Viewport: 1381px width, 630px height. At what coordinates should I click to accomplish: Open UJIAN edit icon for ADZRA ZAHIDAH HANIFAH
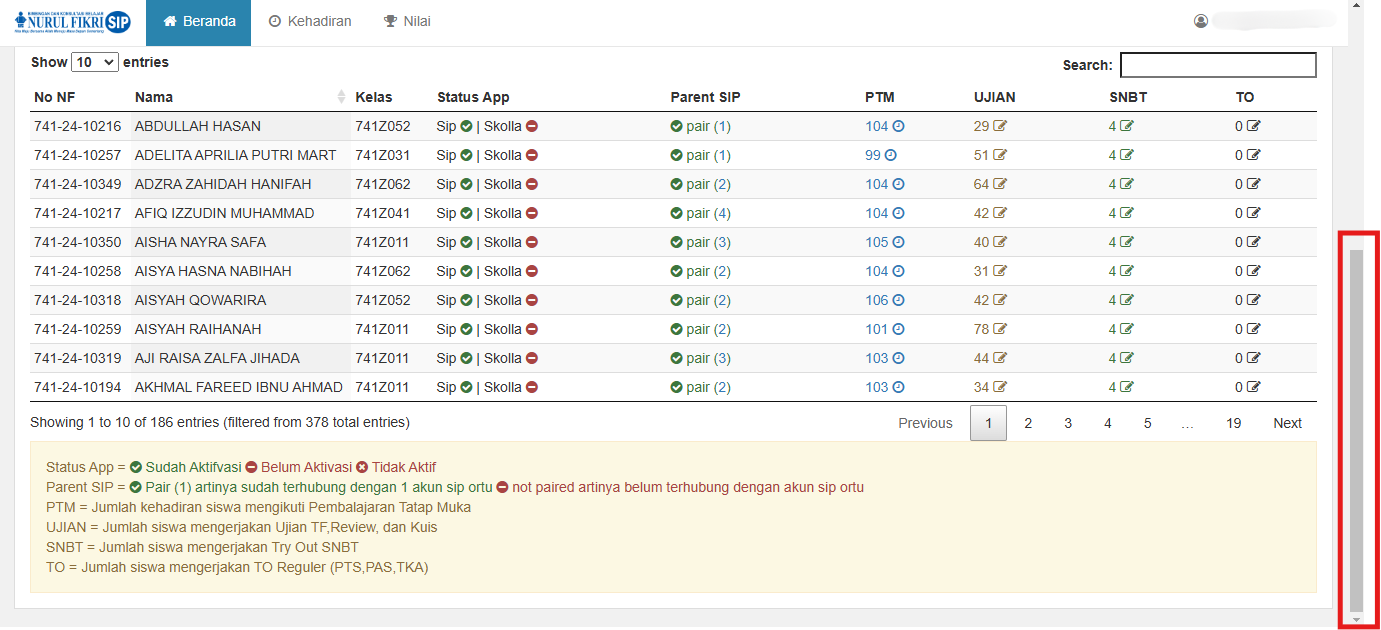click(x=1000, y=185)
